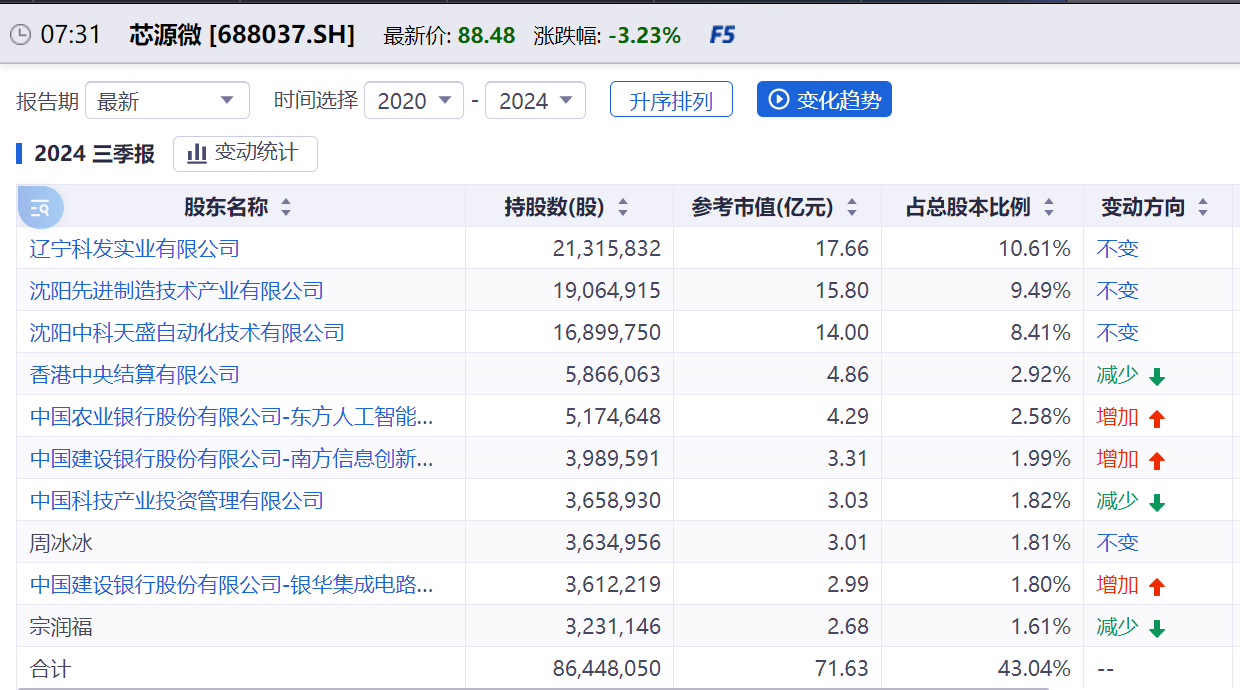Click market value 4.86
The width and height of the screenshot is (1240, 690).
[847, 374]
